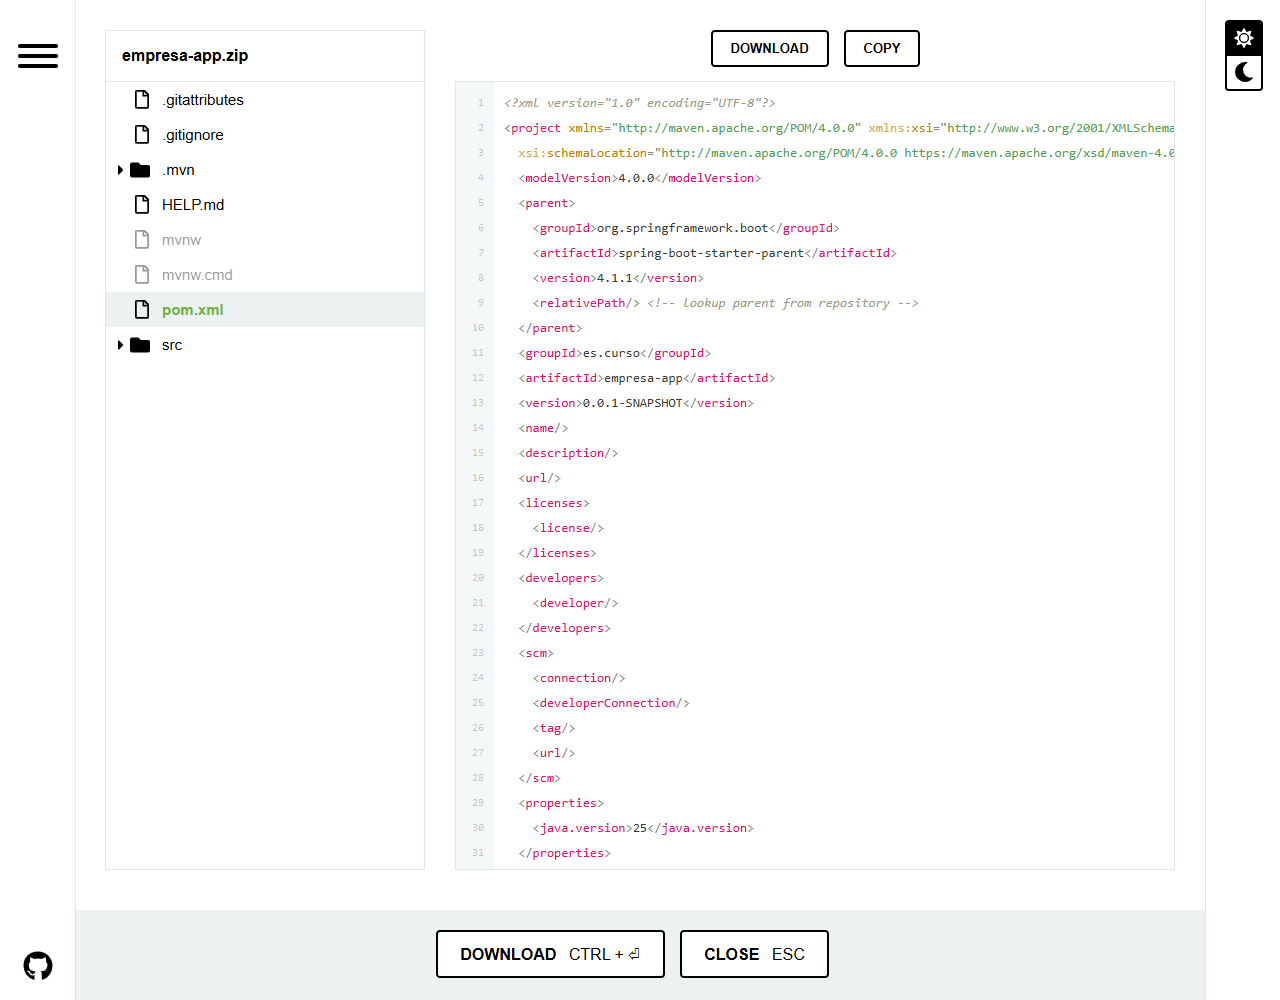Screen dimensions: 1280x1000
Task: Switch to dark theme moon icon
Action: 1244,72
